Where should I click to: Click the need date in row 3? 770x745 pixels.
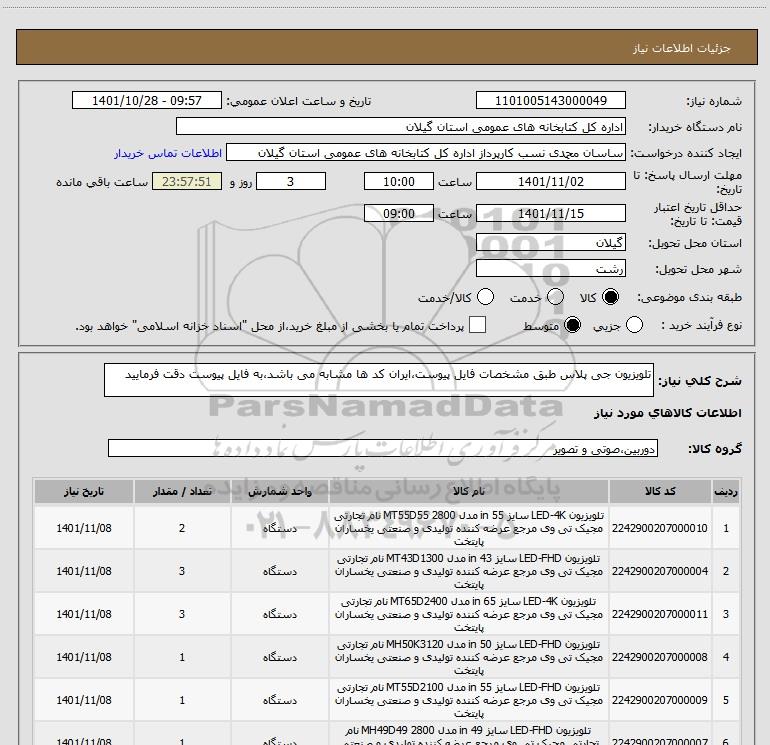pos(84,614)
